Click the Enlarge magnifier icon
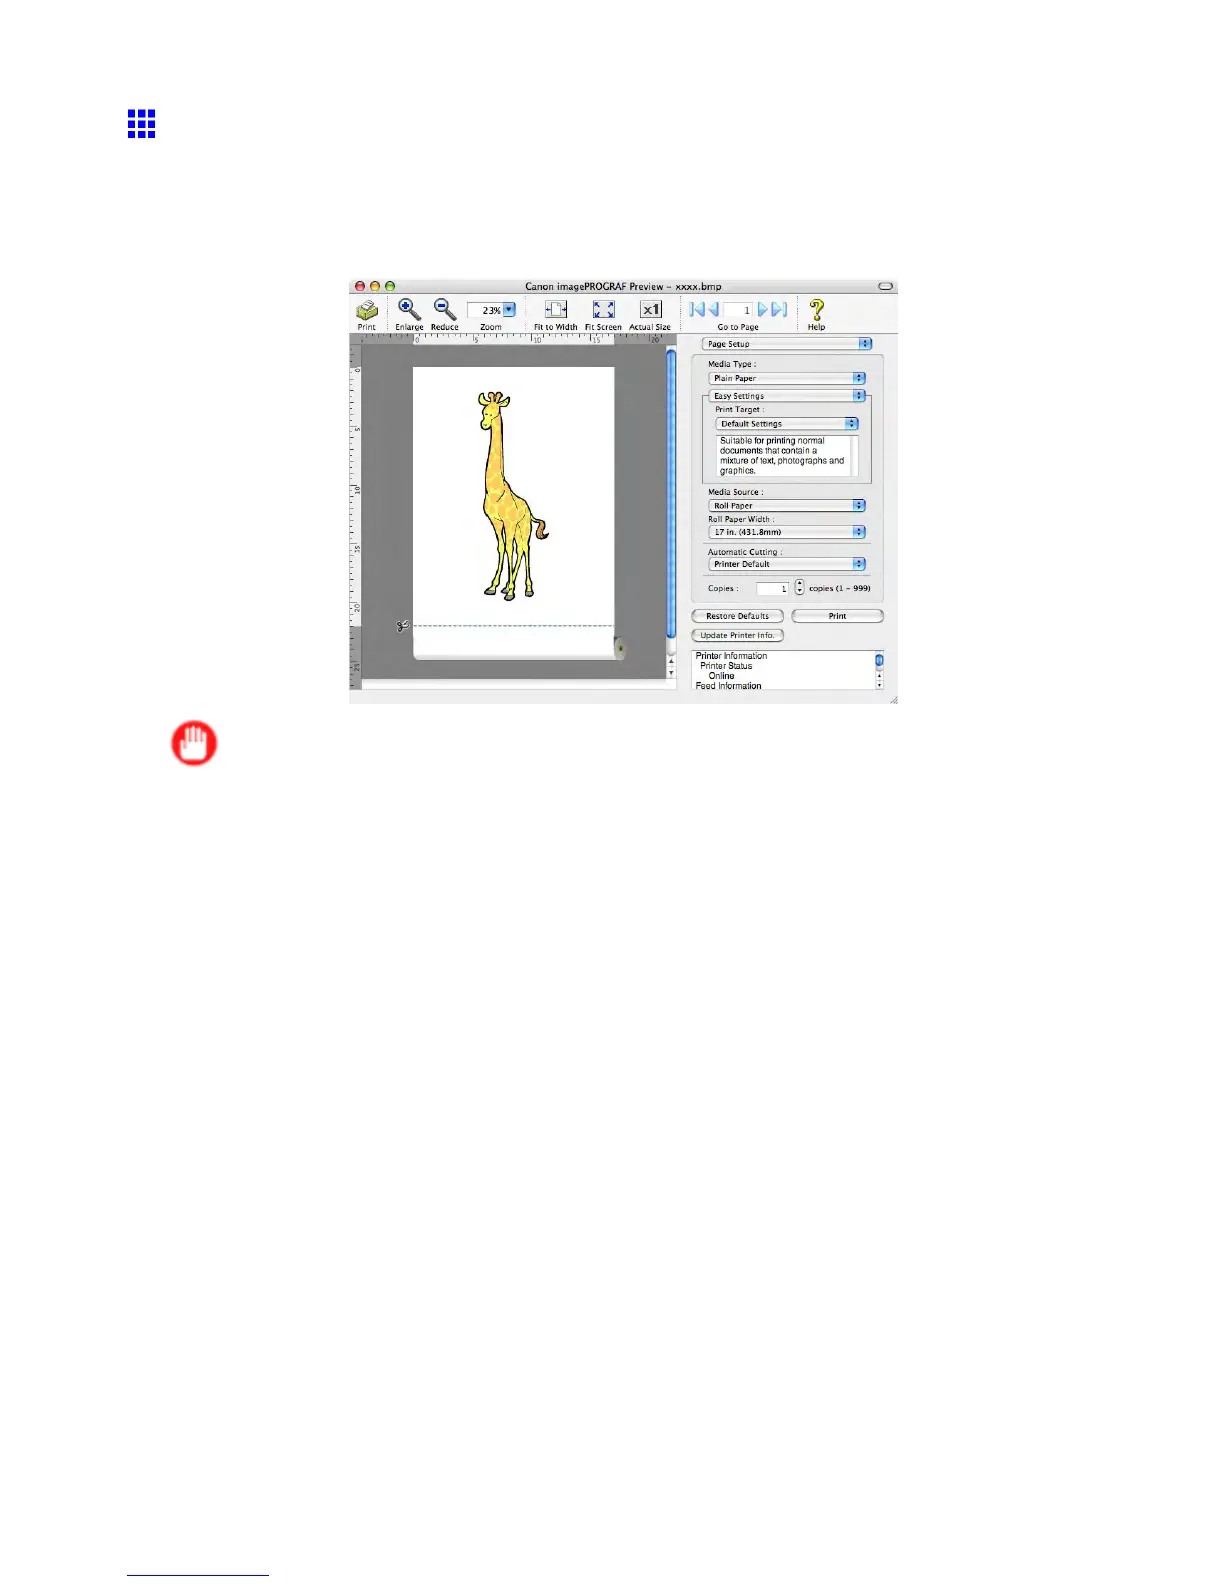Image resolution: width=1224 pixels, height=1584 pixels. 409,309
